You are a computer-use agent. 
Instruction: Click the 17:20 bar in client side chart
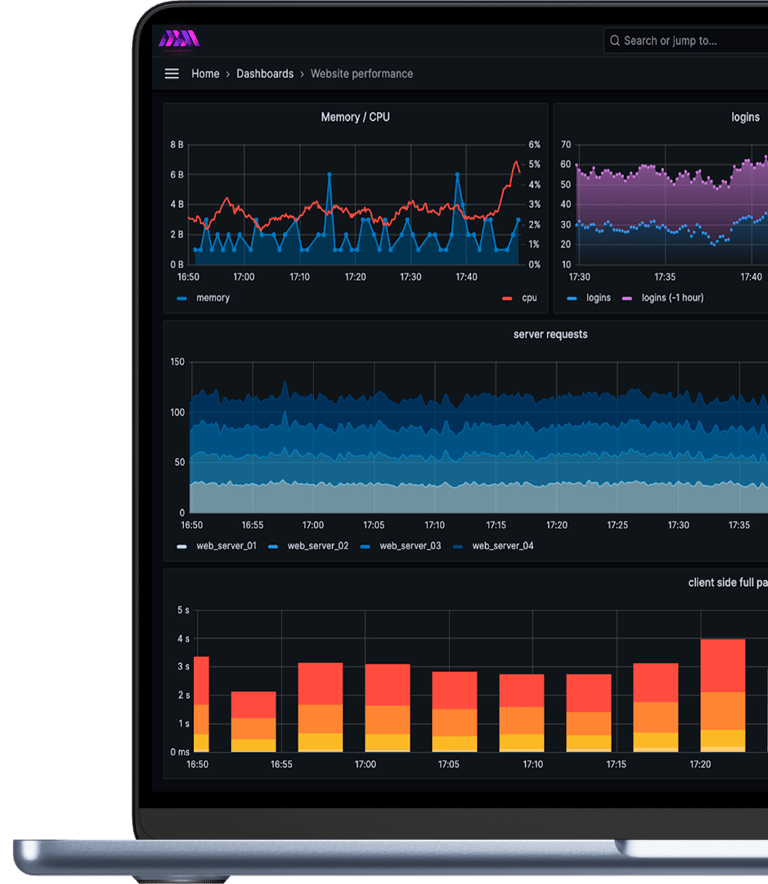(722, 695)
